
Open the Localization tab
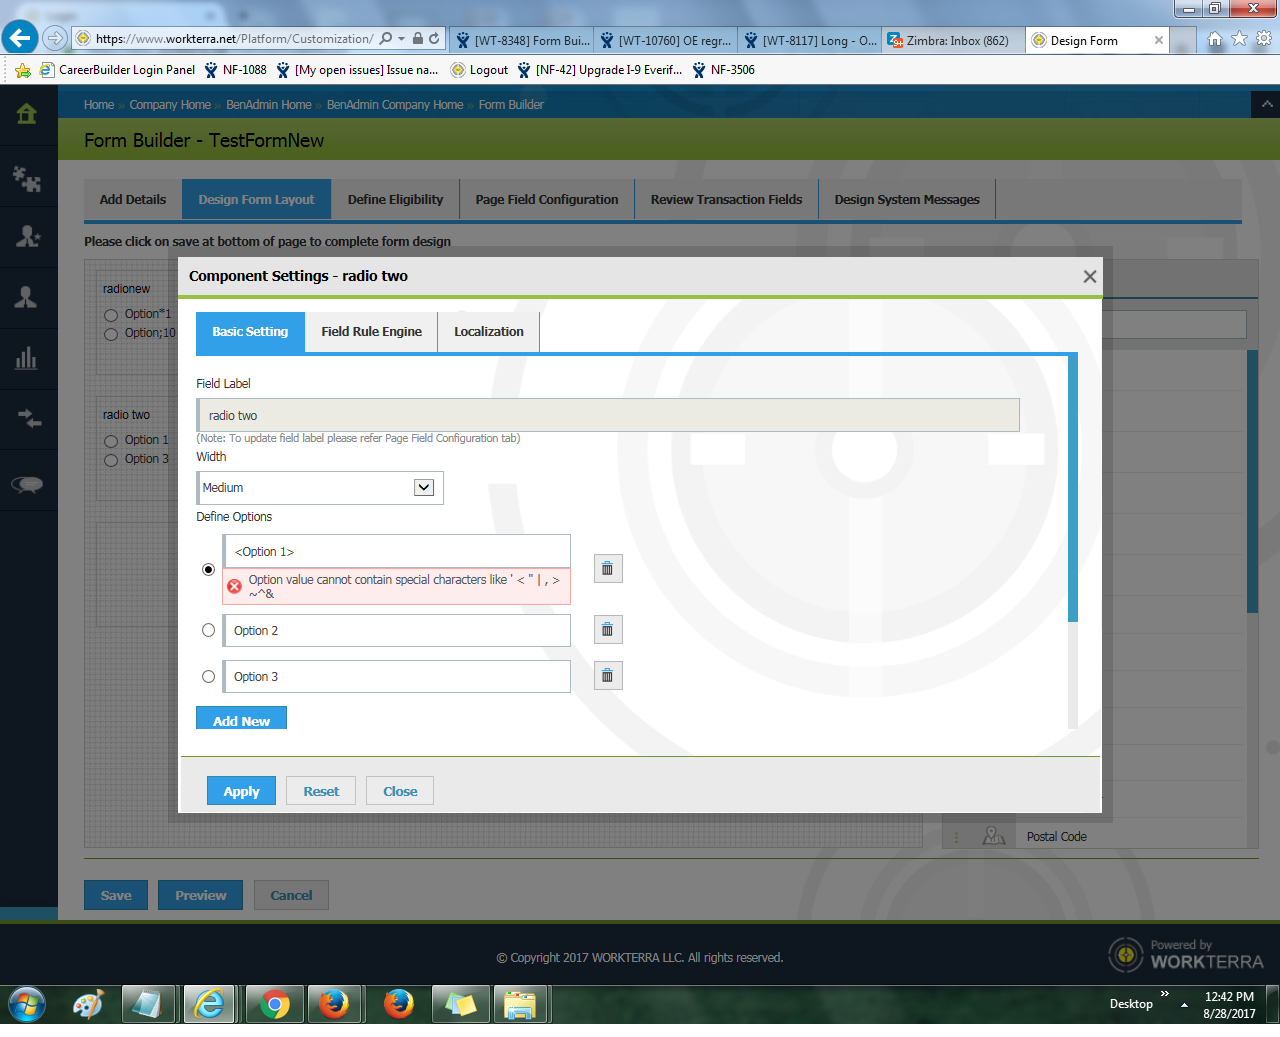488,332
